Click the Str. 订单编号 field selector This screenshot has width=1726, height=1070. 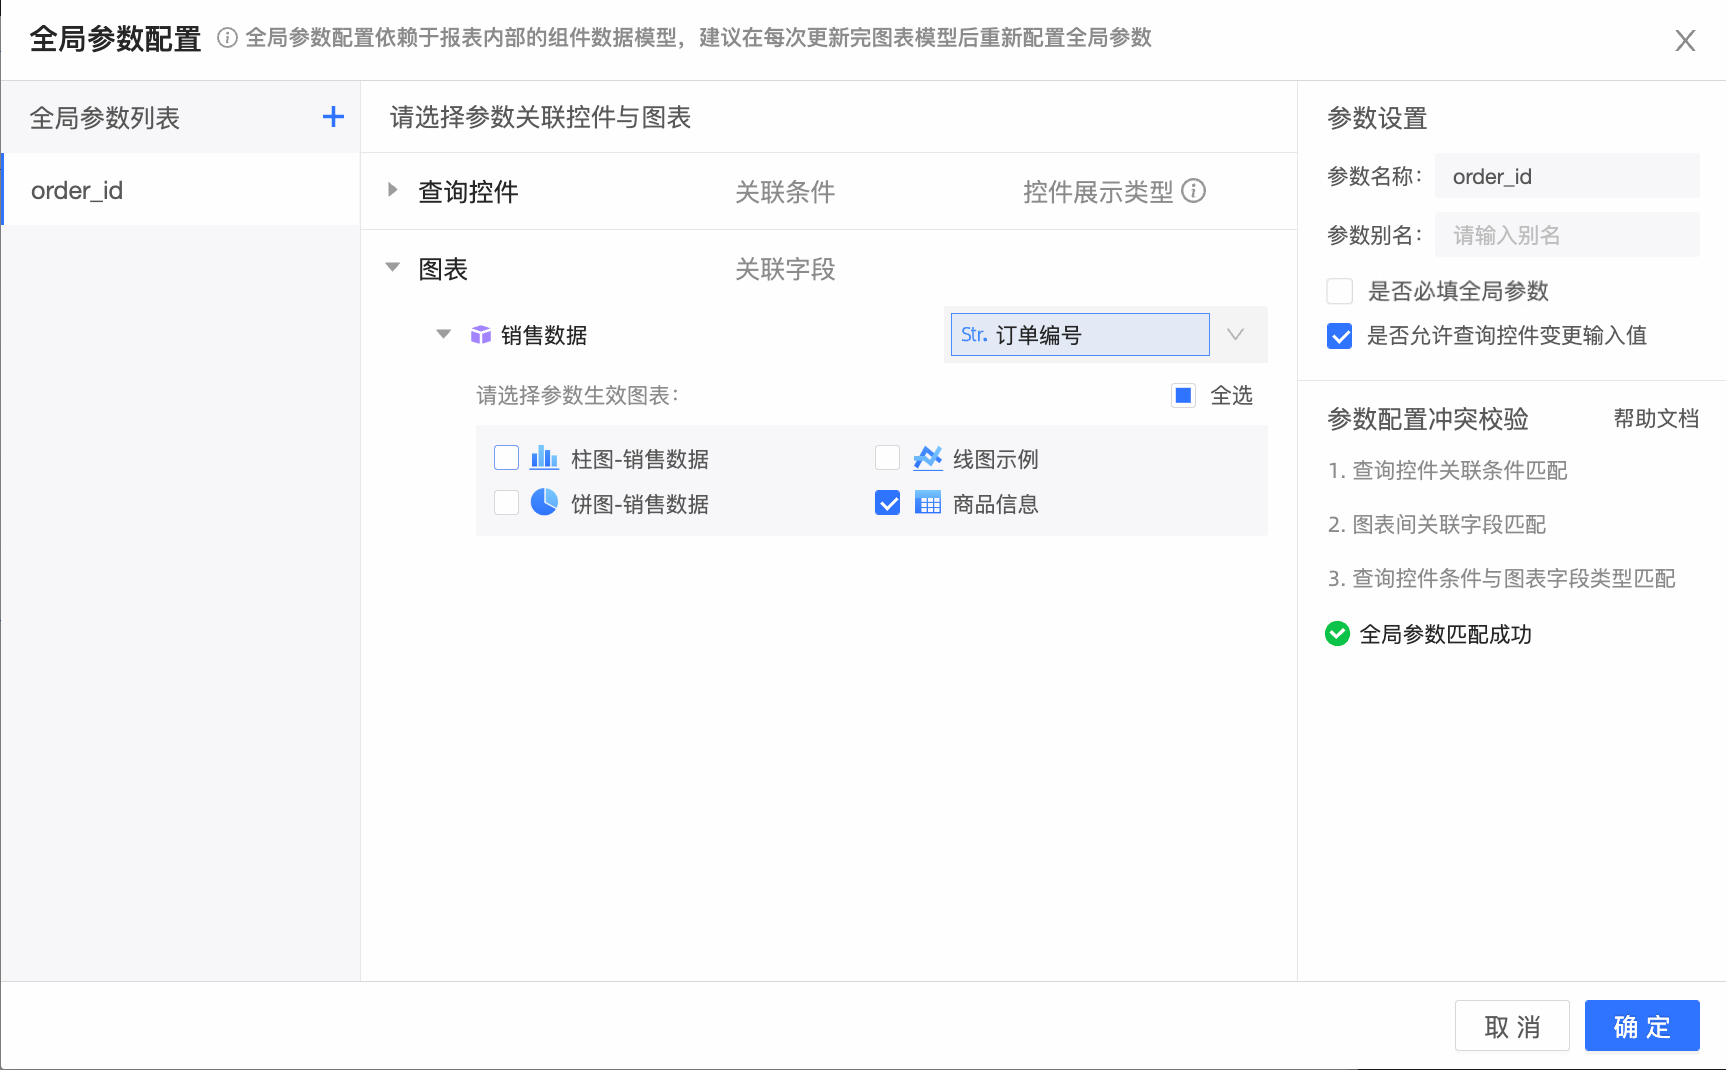(x=1080, y=334)
